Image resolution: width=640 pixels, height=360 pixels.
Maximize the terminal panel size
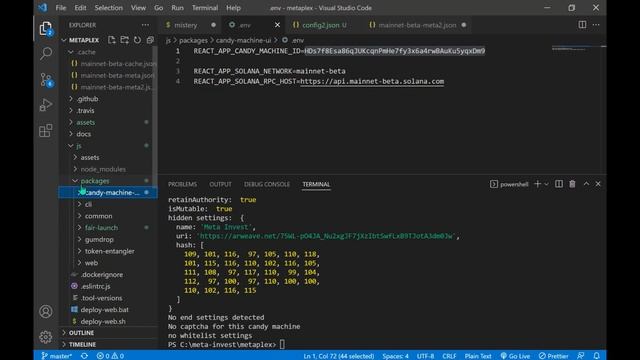pos(586,184)
